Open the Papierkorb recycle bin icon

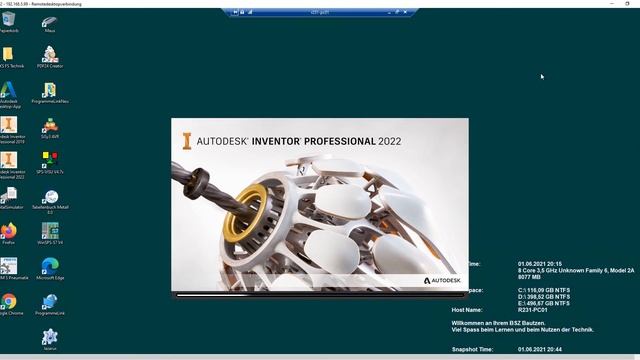pos(8,20)
